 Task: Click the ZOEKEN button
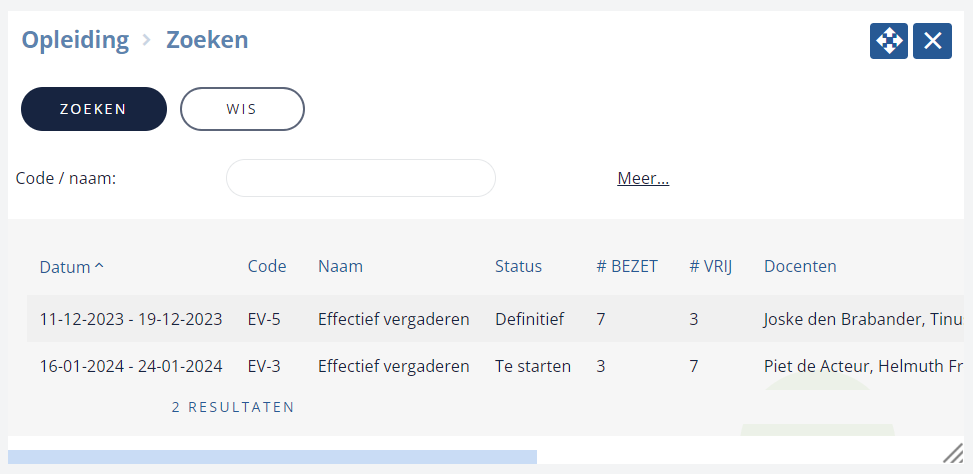click(x=94, y=109)
